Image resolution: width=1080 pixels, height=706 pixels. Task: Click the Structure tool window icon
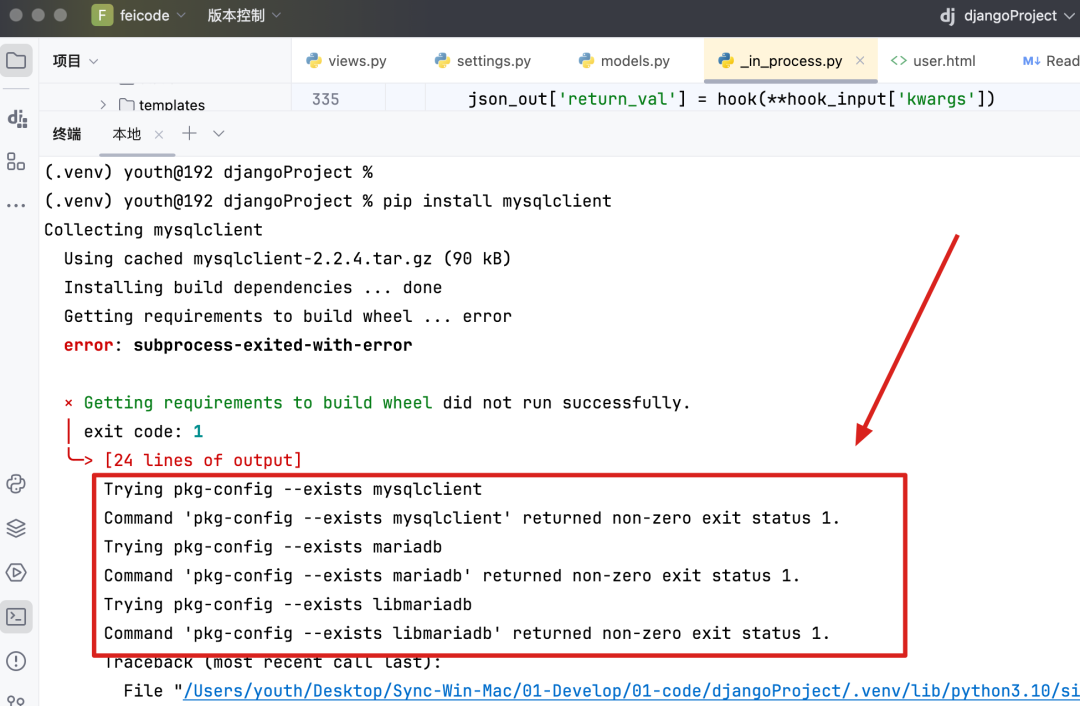coord(16,160)
